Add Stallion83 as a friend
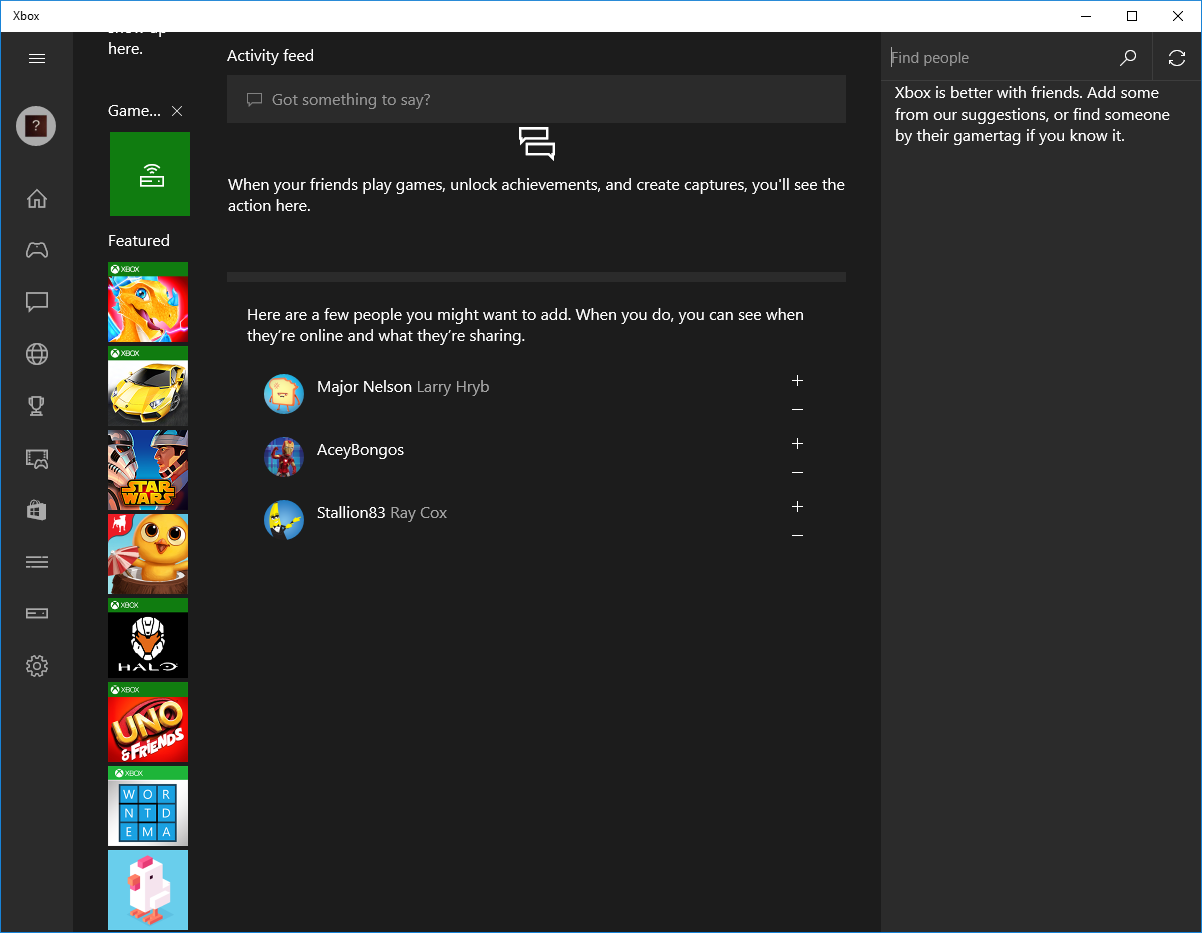The width and height of the screenshot is (1202, 933). [x=797, y=507]
